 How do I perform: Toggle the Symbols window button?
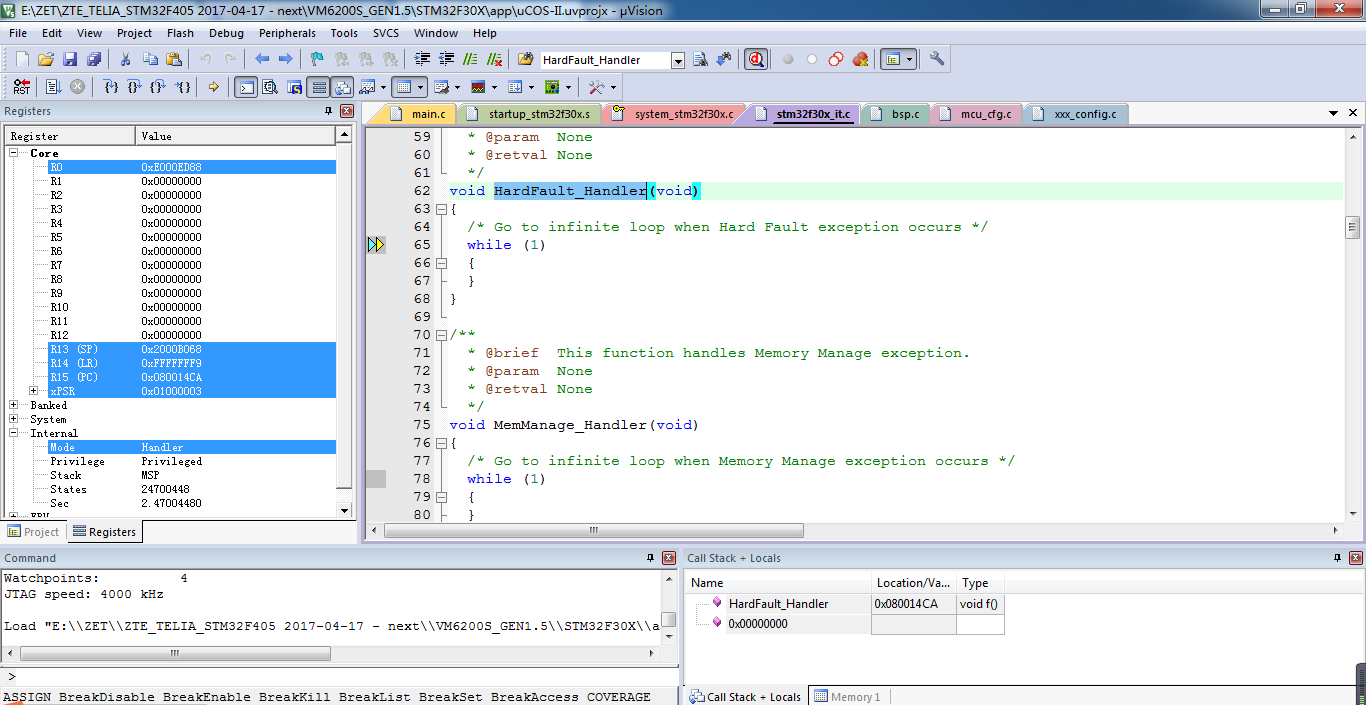point(294,87)
